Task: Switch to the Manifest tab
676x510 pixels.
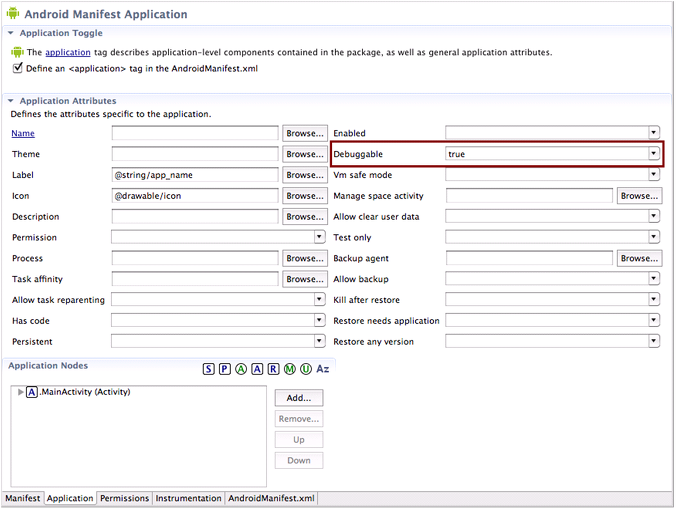Action: [x=23, y=499]
